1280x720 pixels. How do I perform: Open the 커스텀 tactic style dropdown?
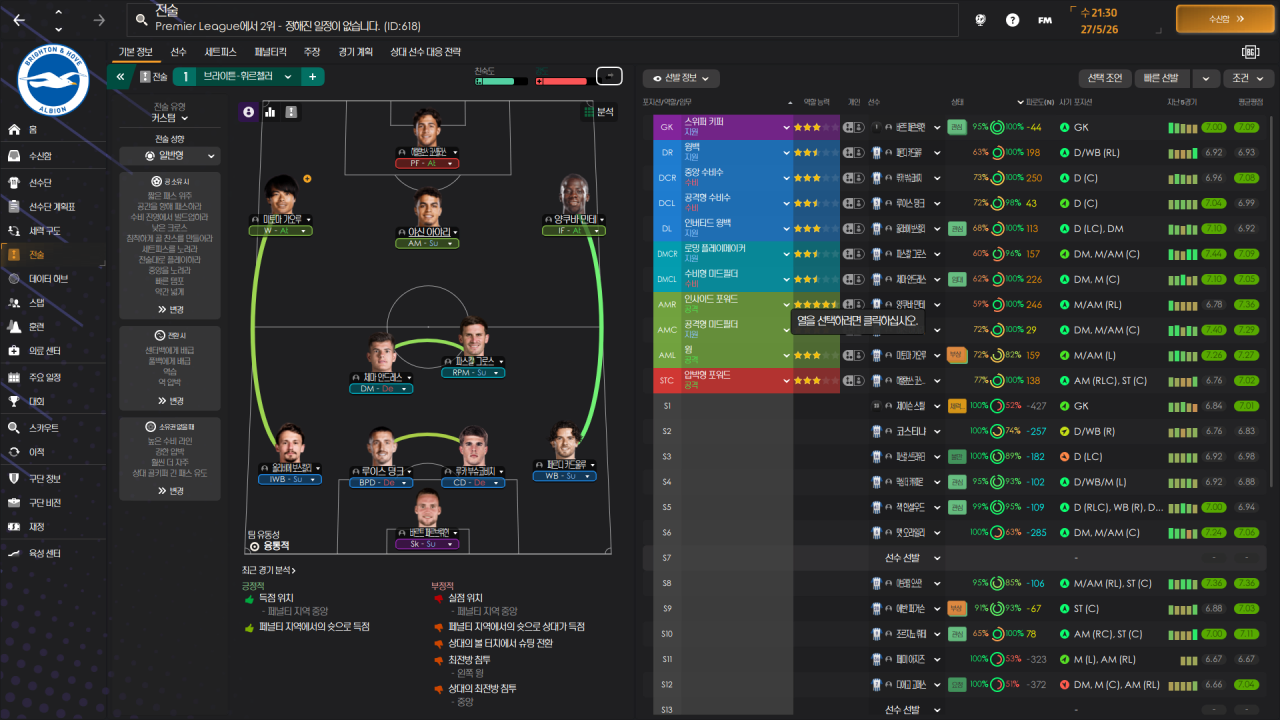pos(170,118)
